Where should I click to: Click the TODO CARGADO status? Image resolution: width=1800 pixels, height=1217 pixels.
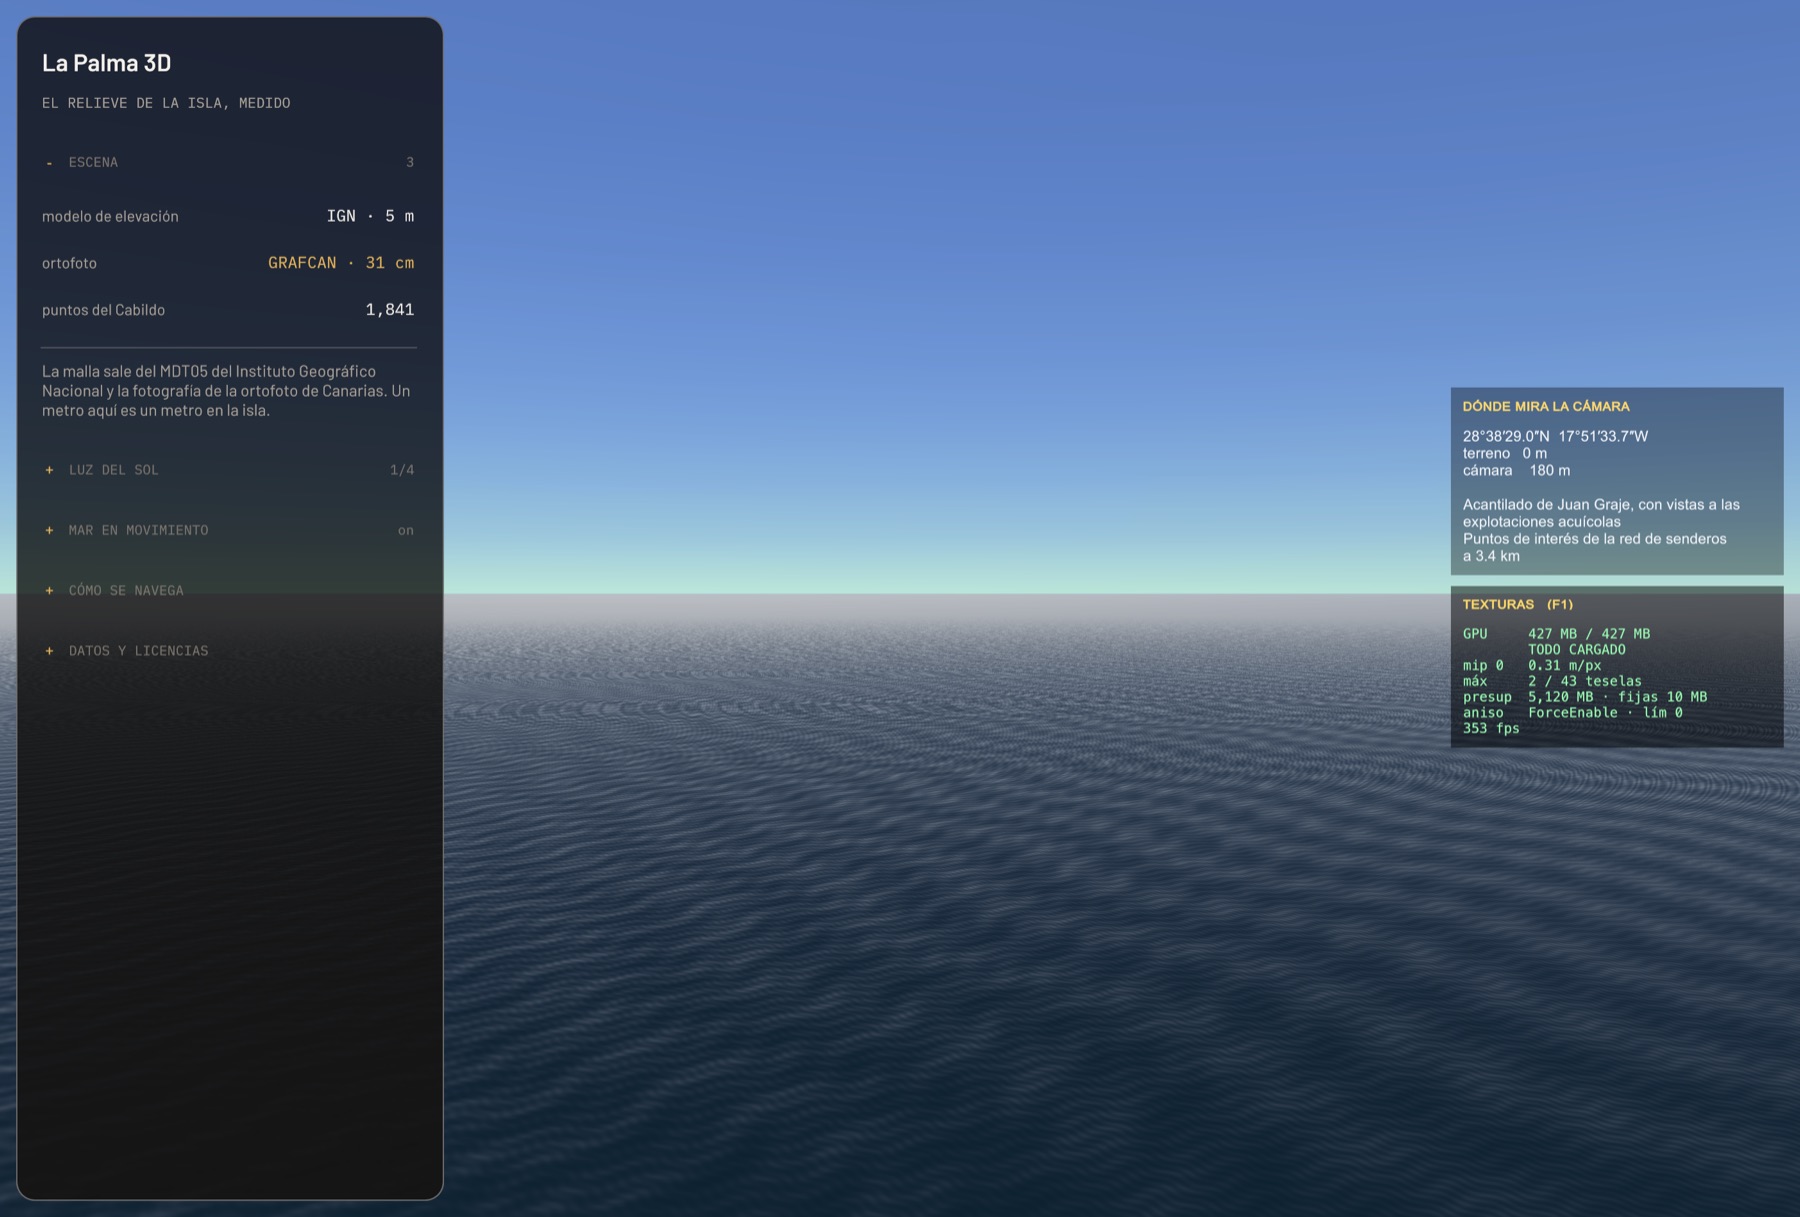pos(1576,650)
